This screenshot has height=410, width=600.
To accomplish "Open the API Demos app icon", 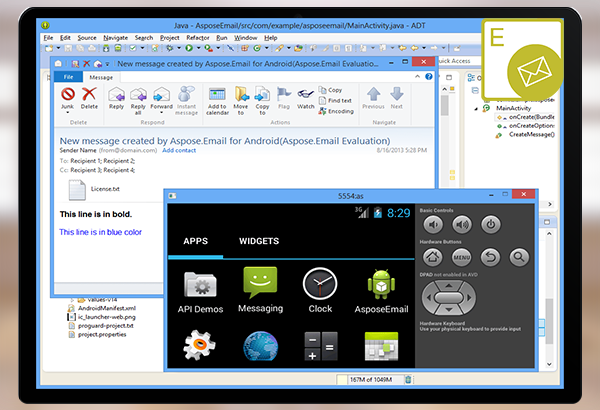I will pos(200,284).
